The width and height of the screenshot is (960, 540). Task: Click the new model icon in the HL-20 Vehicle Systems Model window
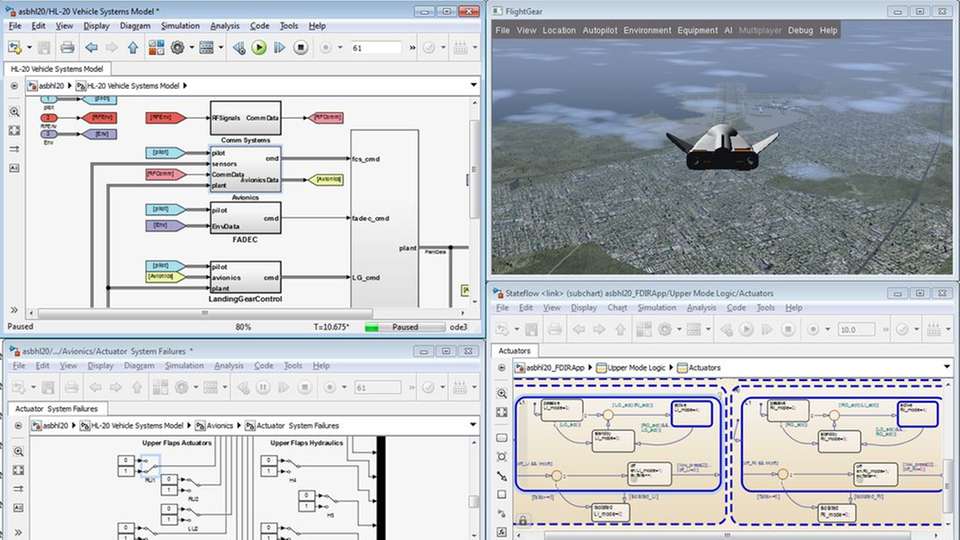(15, 47)
